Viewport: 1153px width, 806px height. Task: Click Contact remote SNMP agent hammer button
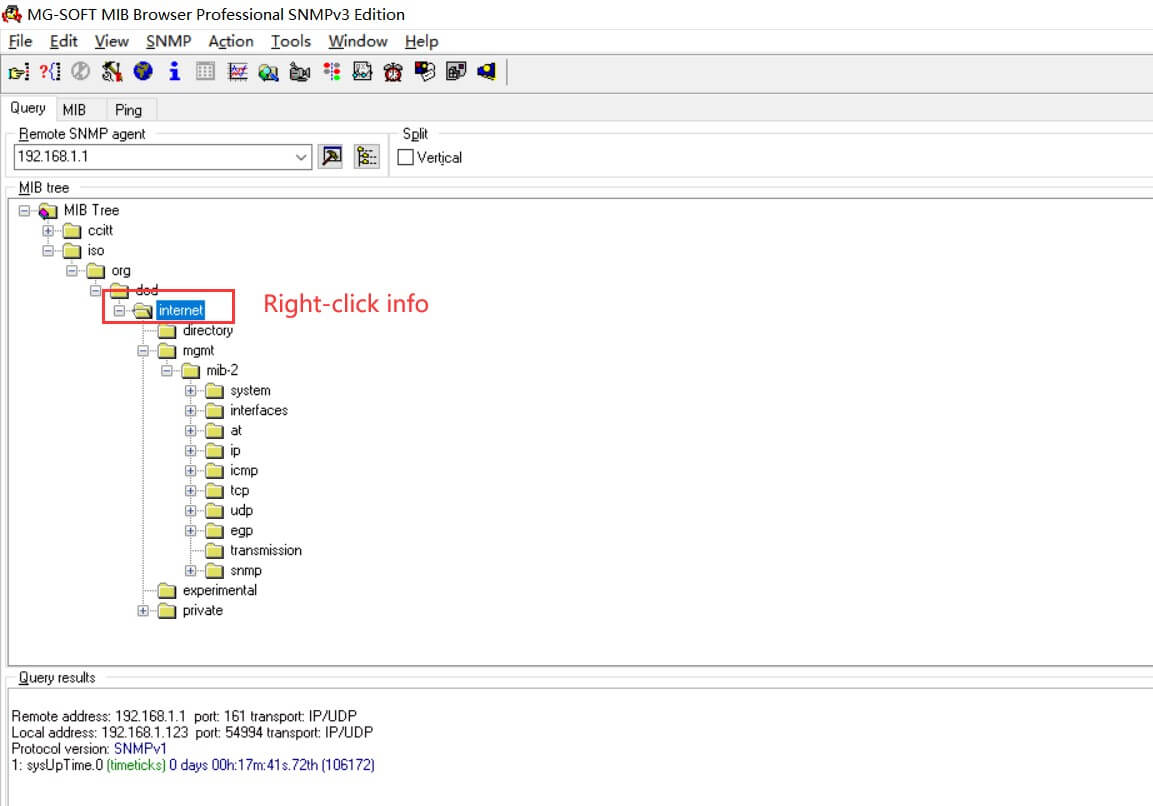(x=331, y=157)
